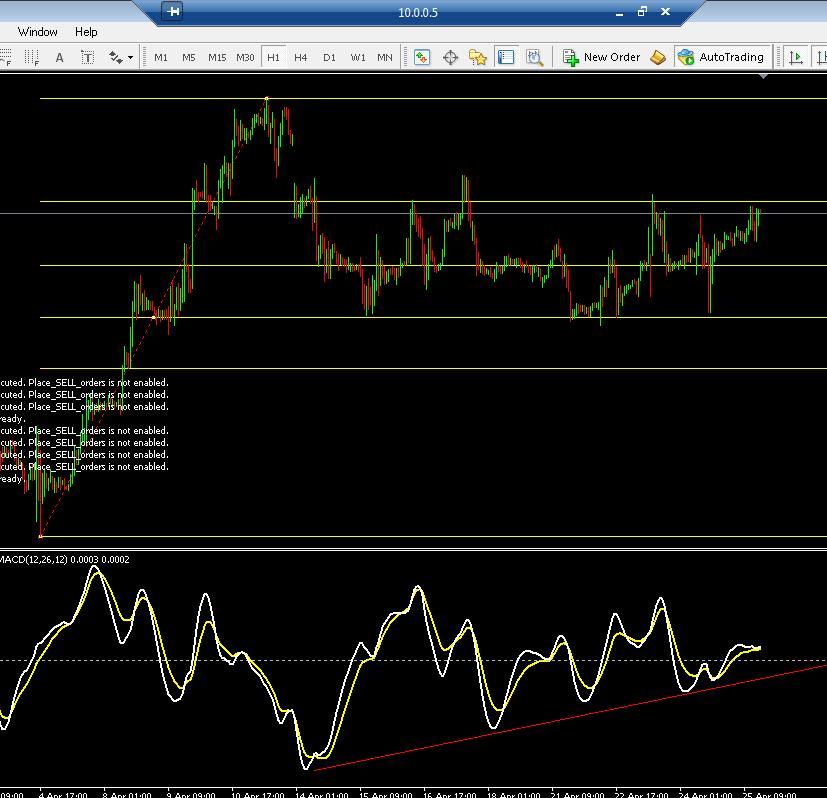This screenshot has width=827, height=798.
Task: Select the Fibonacci top anchor point
Action: (266, 98)
